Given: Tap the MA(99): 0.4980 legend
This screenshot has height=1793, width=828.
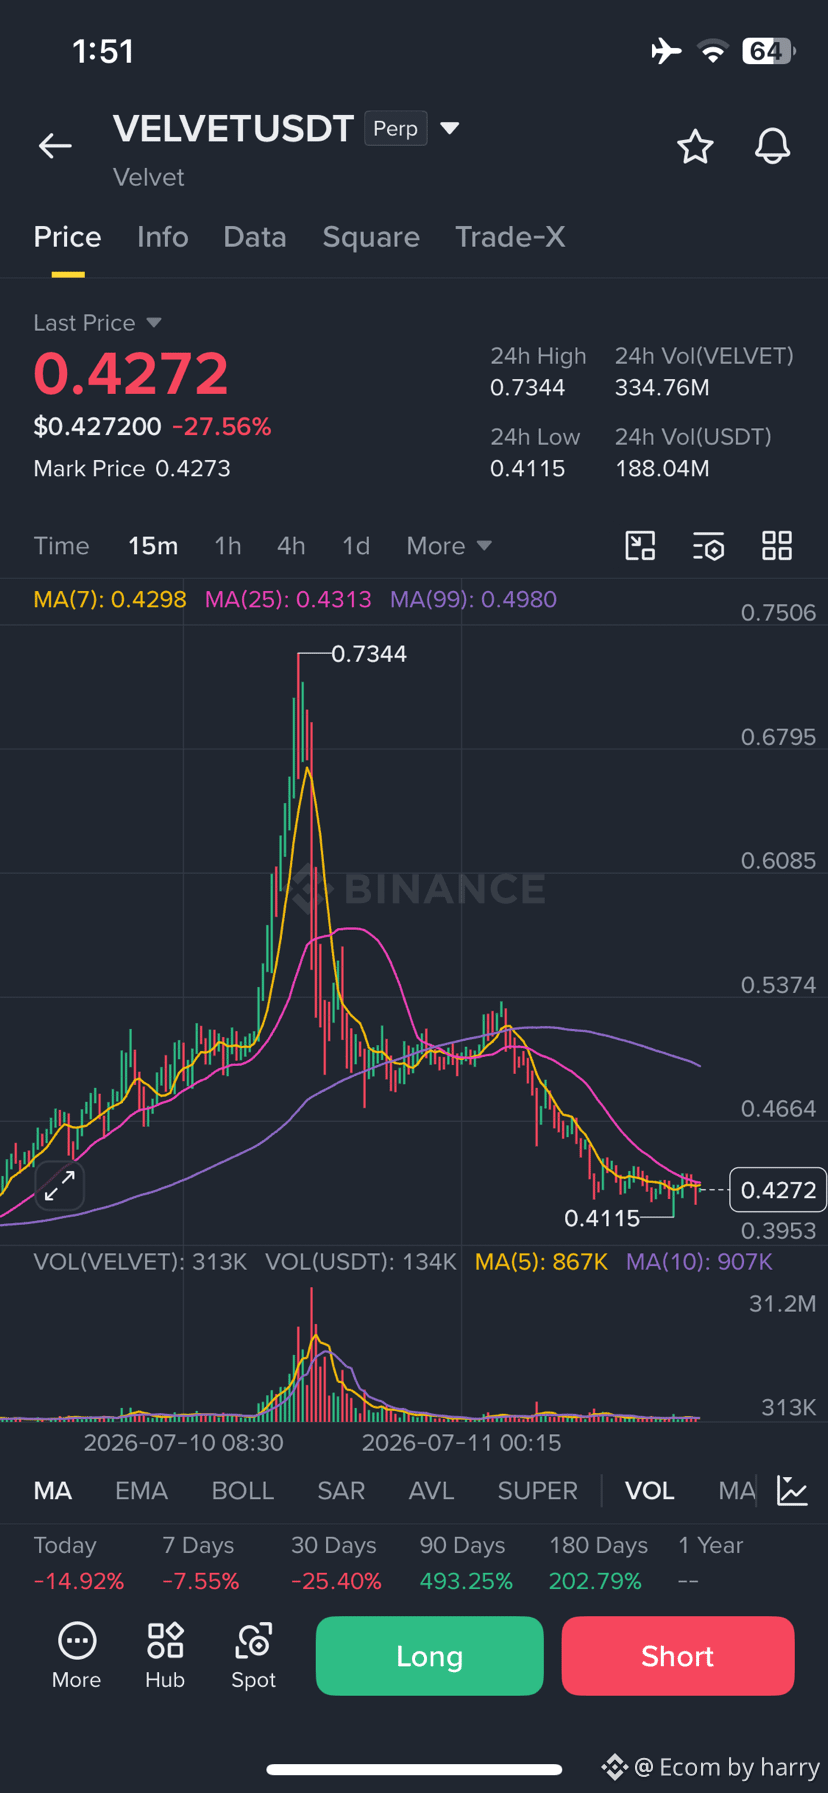Looking at the screenshot, I should click(473, 600).
